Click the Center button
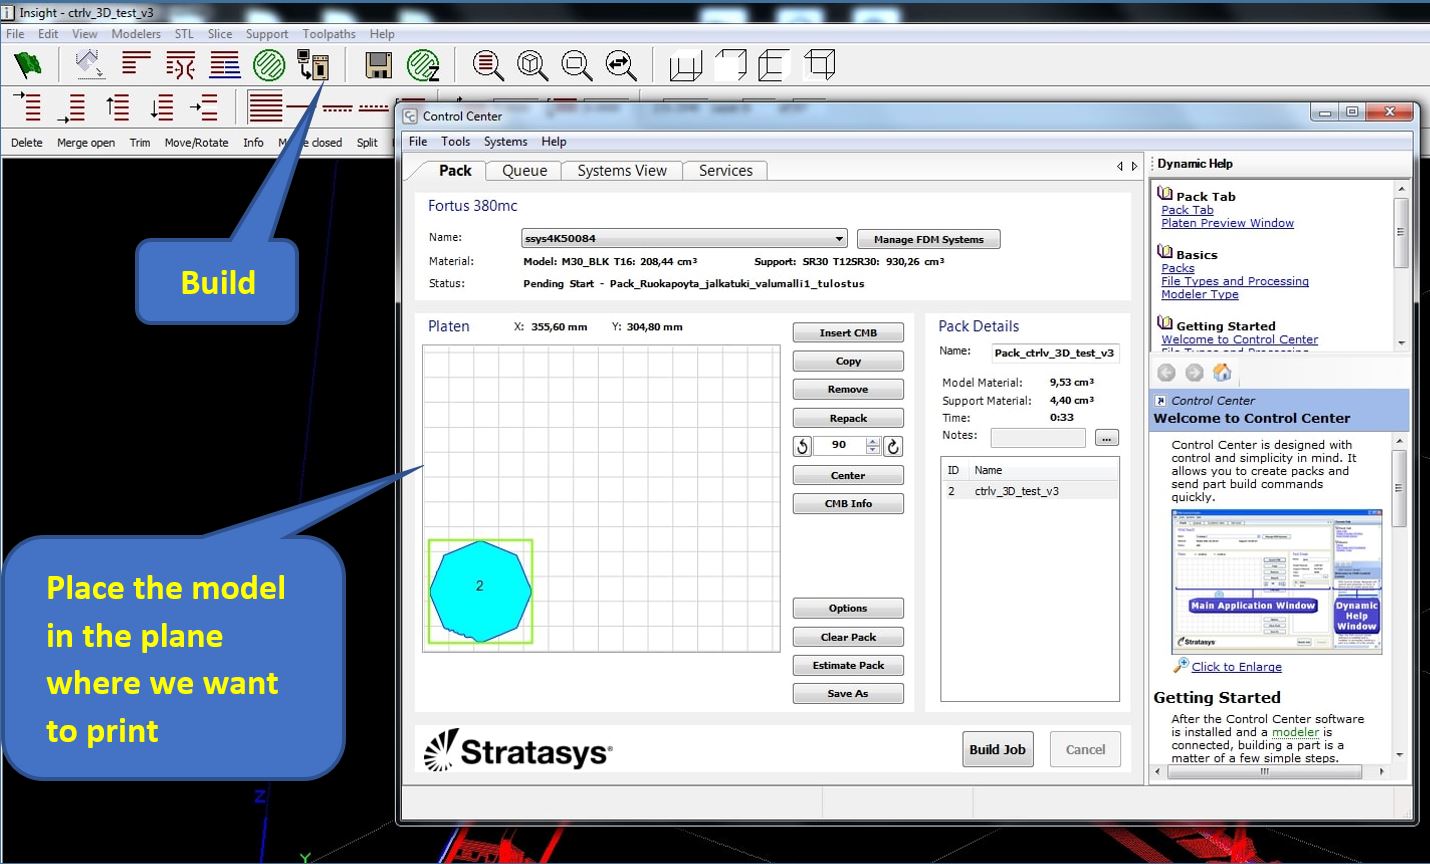1430x864 pixels. [x=848, y=475]
